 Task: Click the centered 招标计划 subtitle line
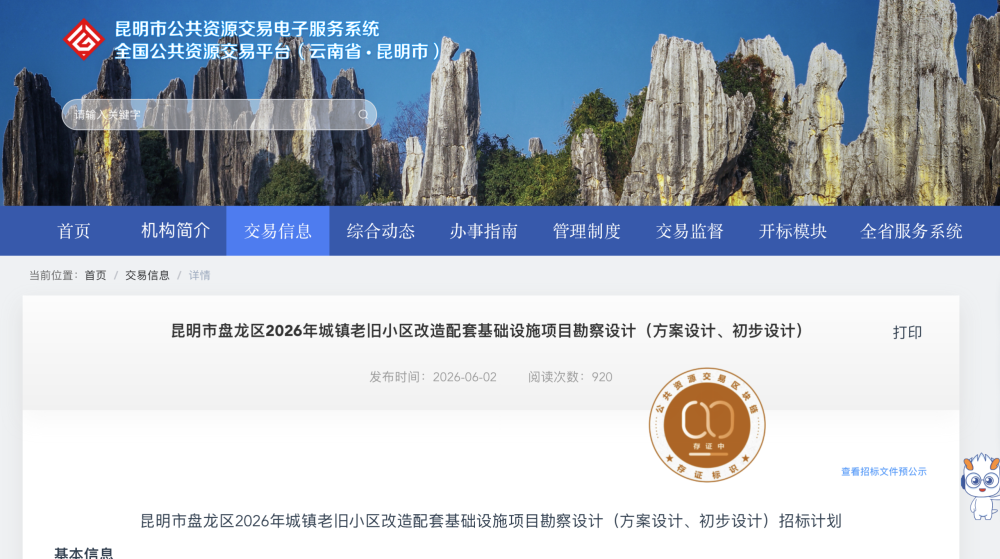pos(490,521)
